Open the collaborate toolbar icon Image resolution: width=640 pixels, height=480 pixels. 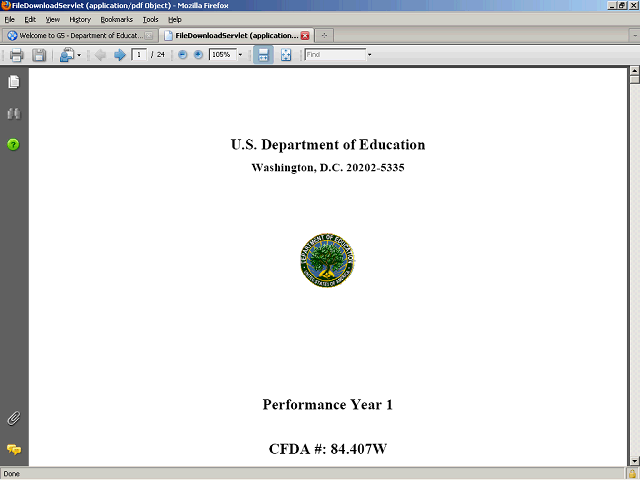tap(67, 55)
